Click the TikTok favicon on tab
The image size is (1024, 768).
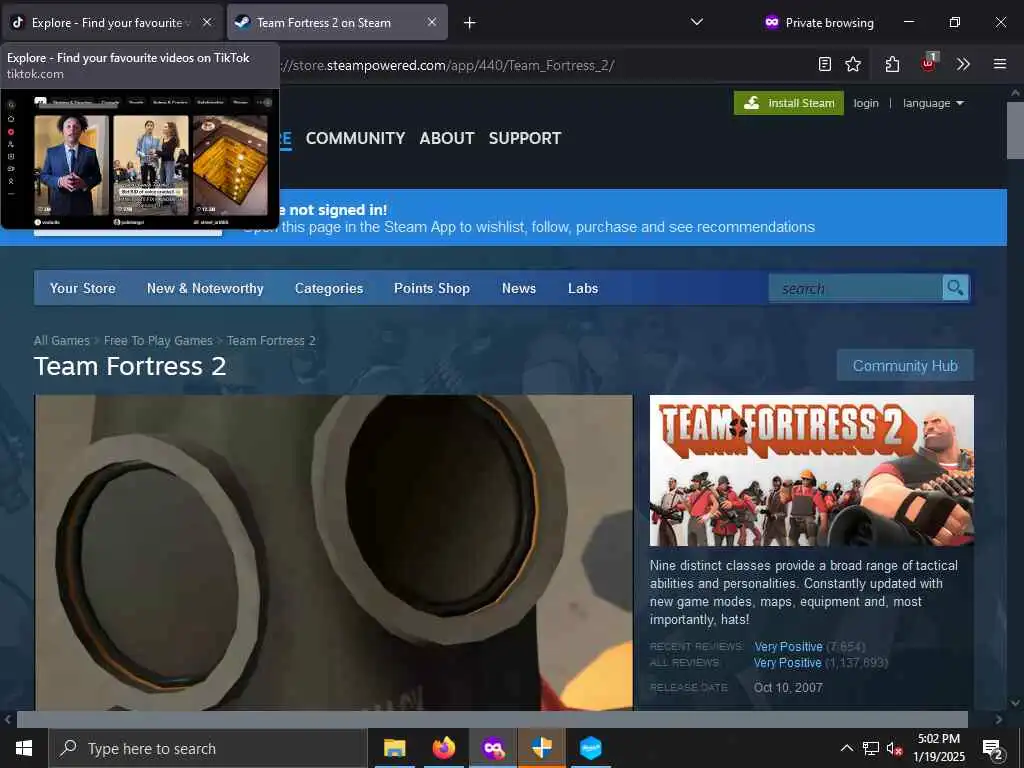18,22
